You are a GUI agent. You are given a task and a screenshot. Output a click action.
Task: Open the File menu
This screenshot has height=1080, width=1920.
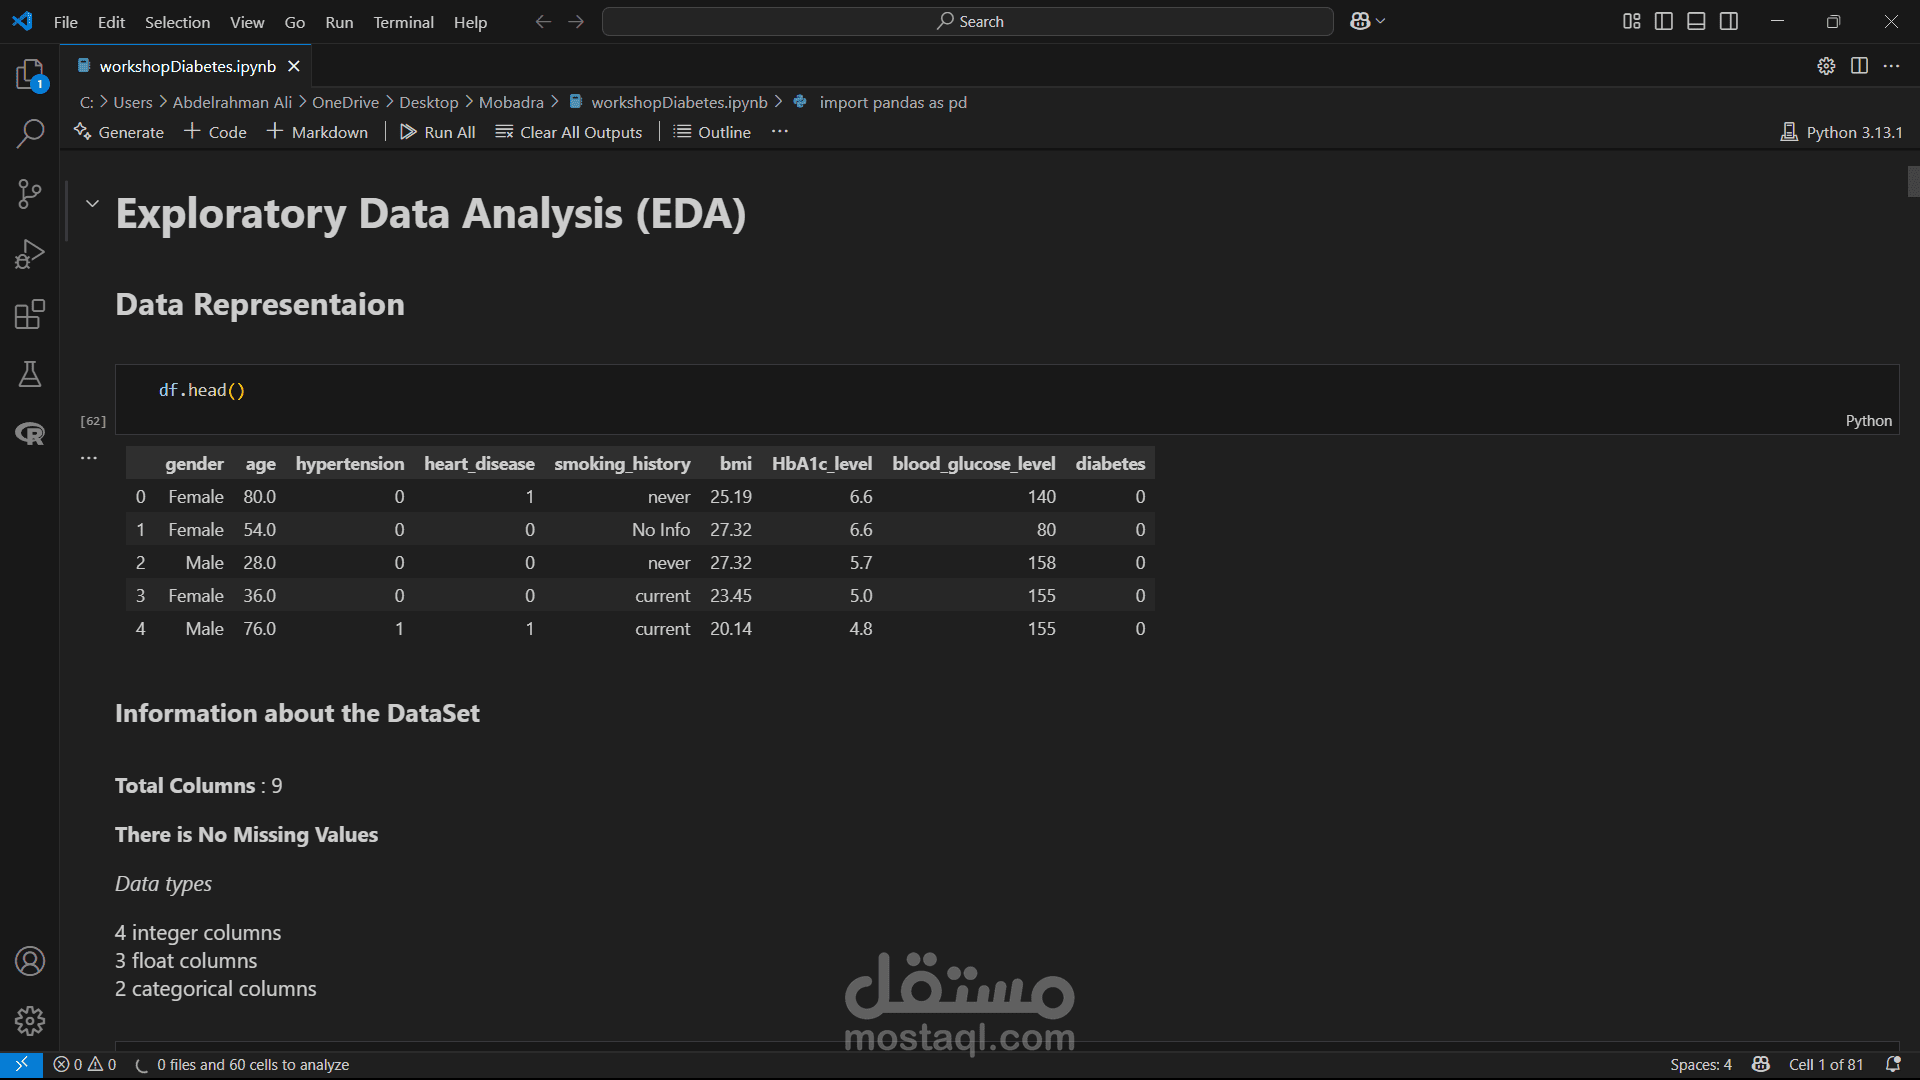pos(65,22)
